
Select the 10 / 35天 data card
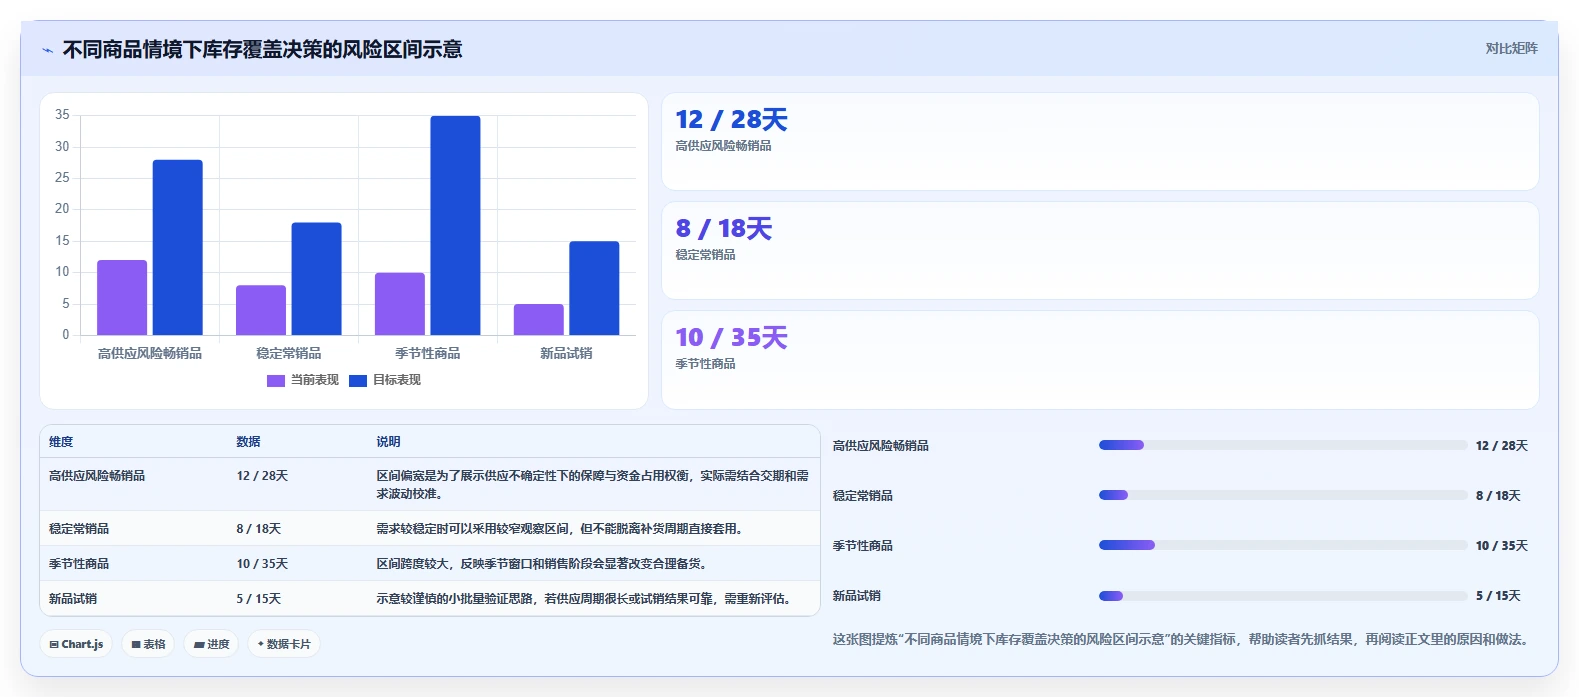[1100, 360]
